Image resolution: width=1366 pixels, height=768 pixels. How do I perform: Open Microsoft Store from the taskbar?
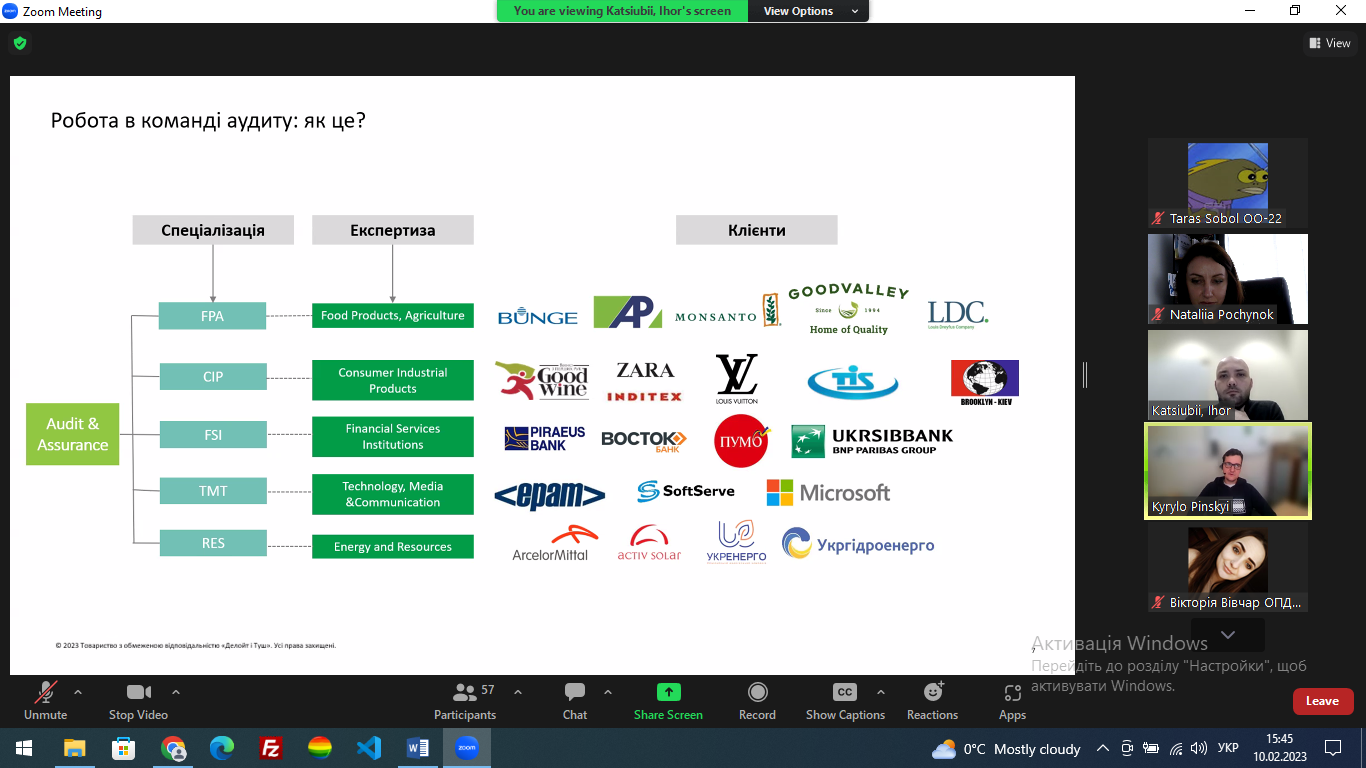click(x=124, y=748)
